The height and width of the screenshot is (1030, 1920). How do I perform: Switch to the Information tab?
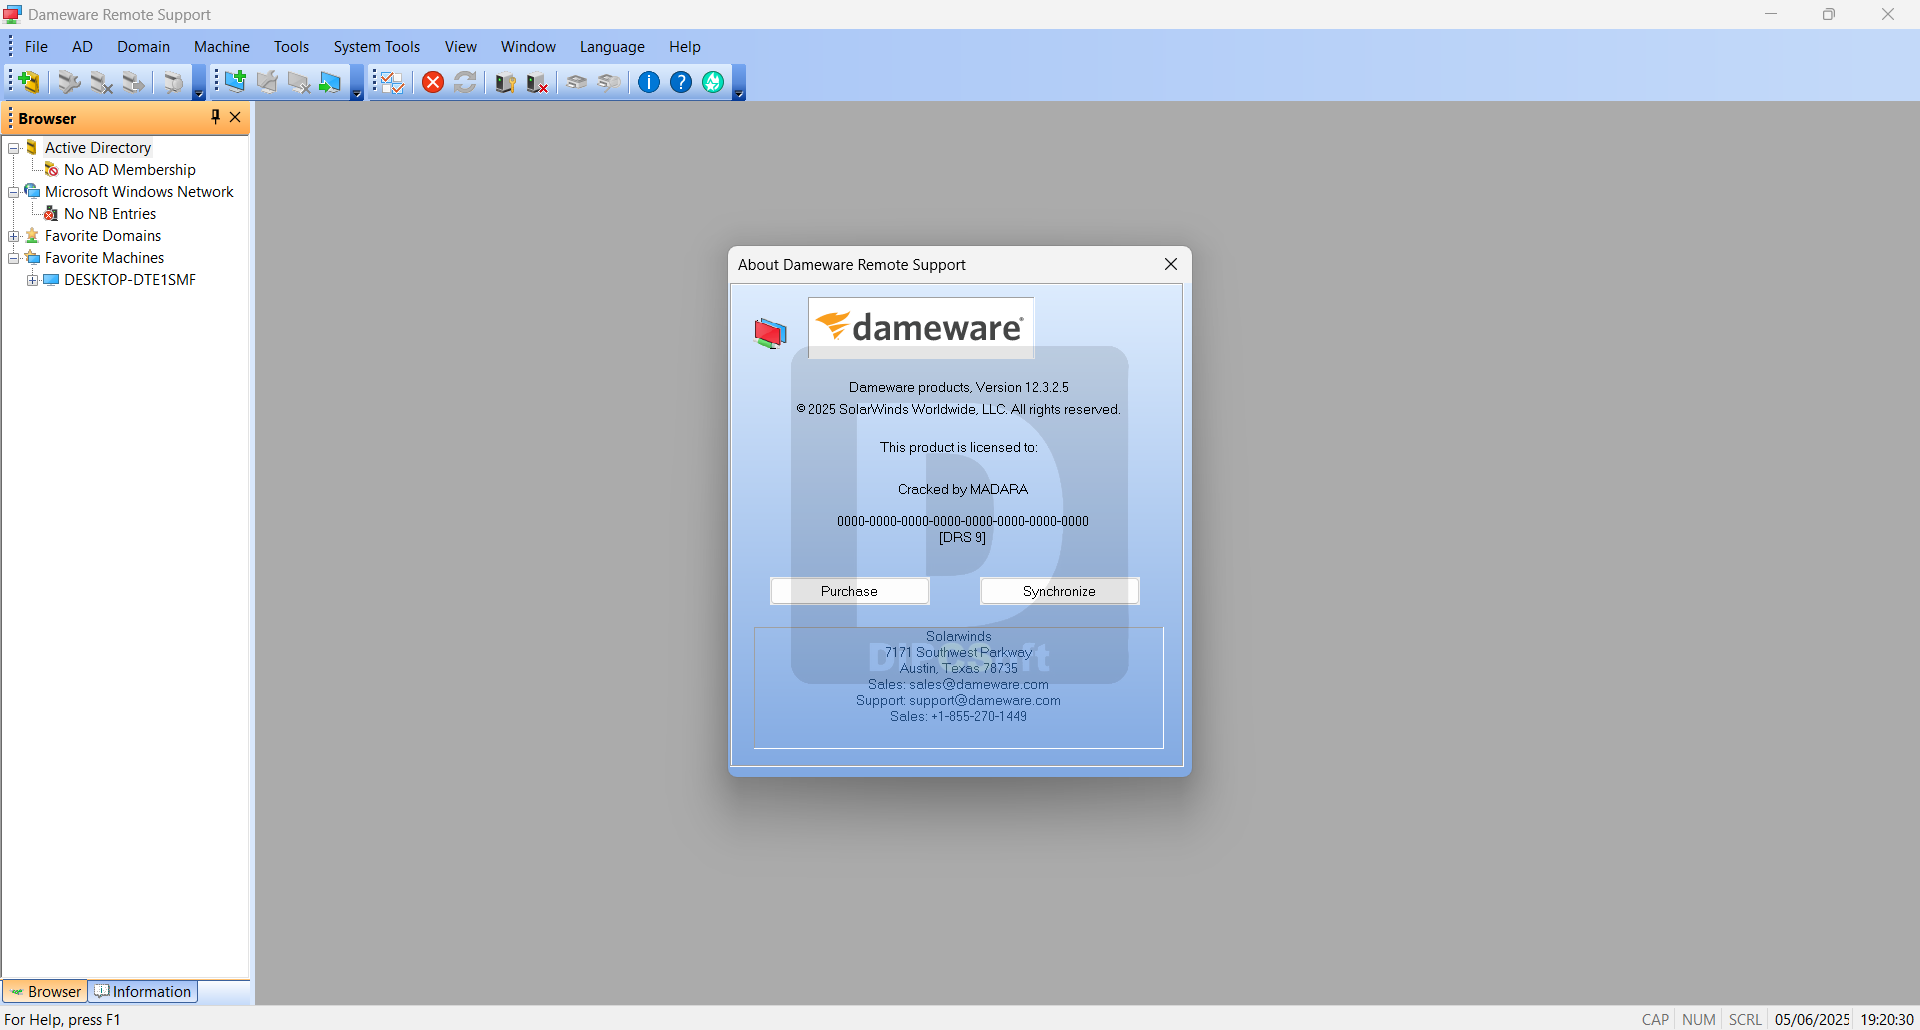(143, 991)
